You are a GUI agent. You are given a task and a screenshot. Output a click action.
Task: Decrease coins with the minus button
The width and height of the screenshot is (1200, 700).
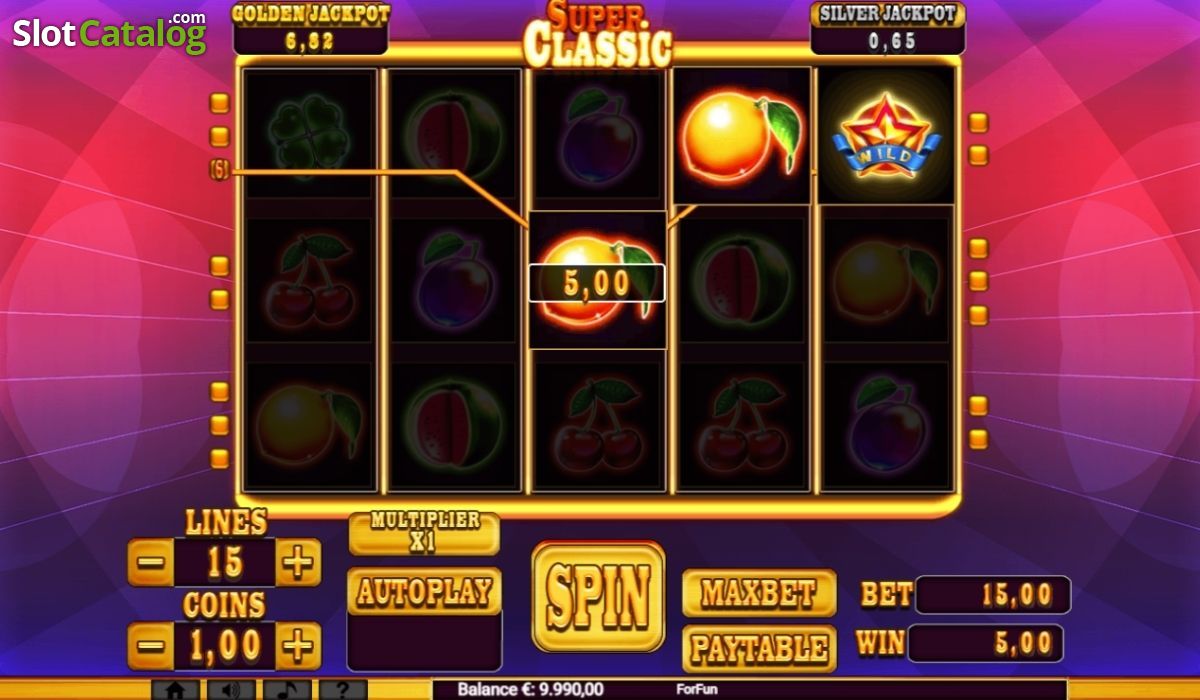coord(151,646)
